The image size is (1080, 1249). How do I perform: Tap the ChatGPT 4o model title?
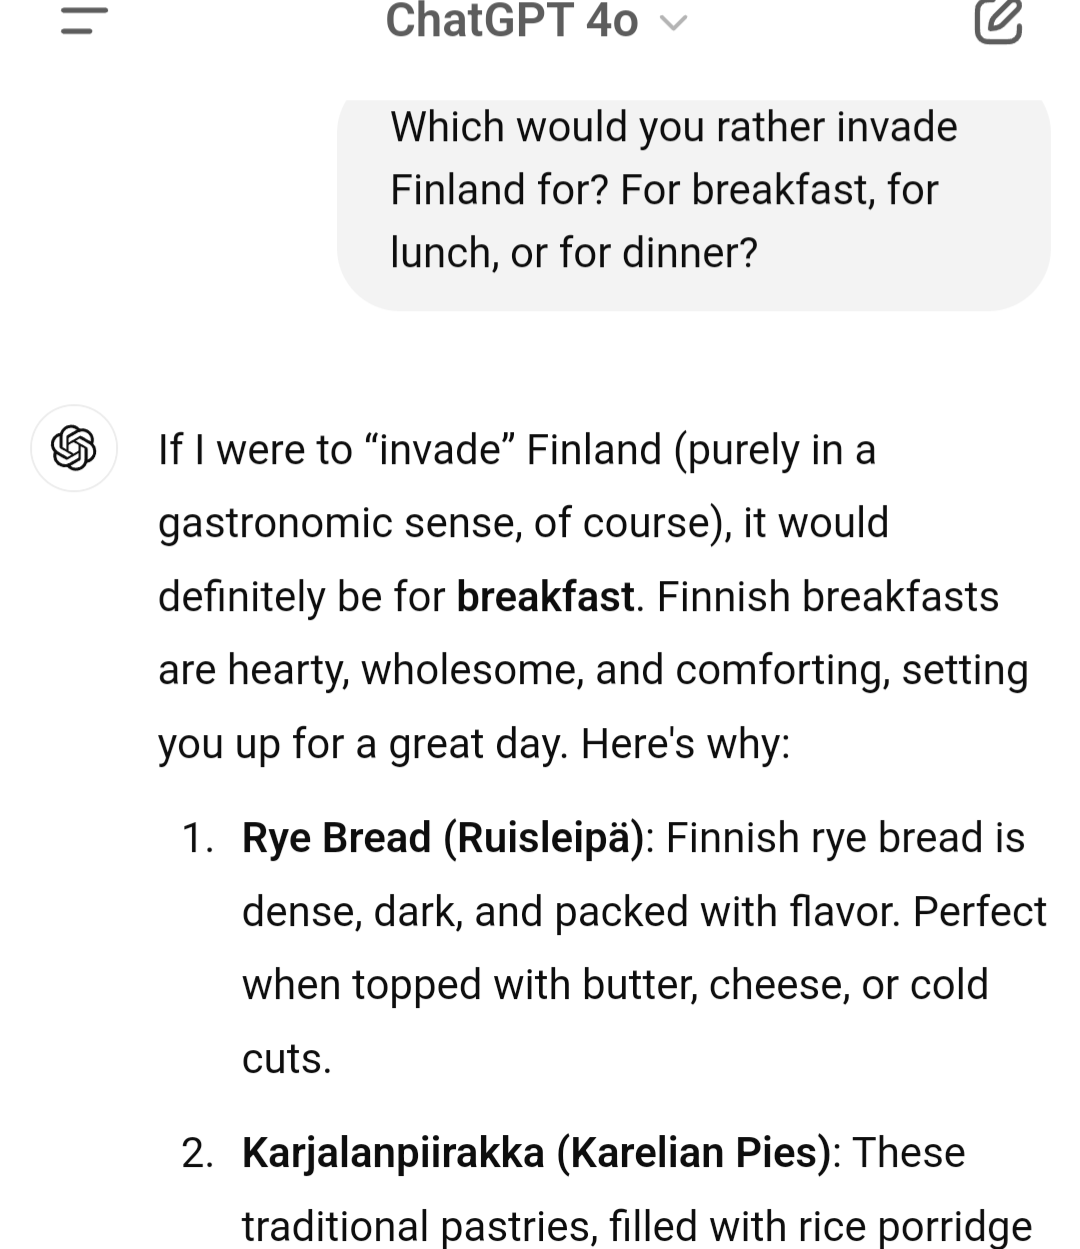pos(511,21)
